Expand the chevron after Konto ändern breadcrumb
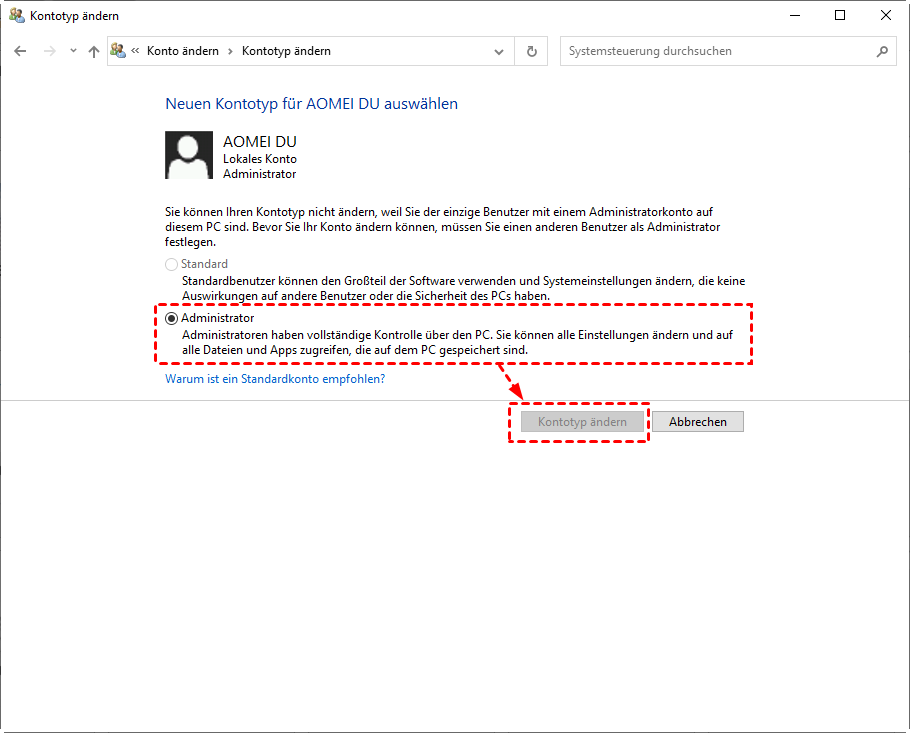This screenshot has height=733, width=910. pos(230,51)
